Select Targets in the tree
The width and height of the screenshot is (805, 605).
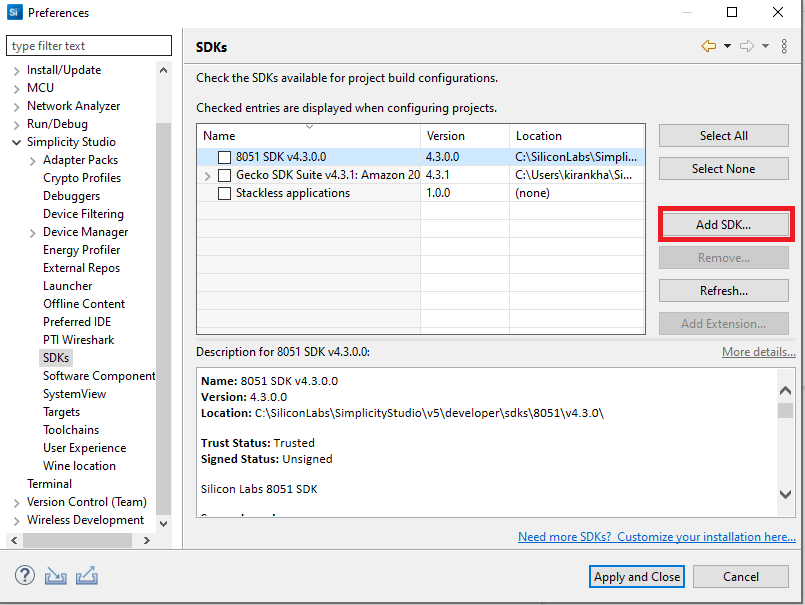tap(62, 412)
